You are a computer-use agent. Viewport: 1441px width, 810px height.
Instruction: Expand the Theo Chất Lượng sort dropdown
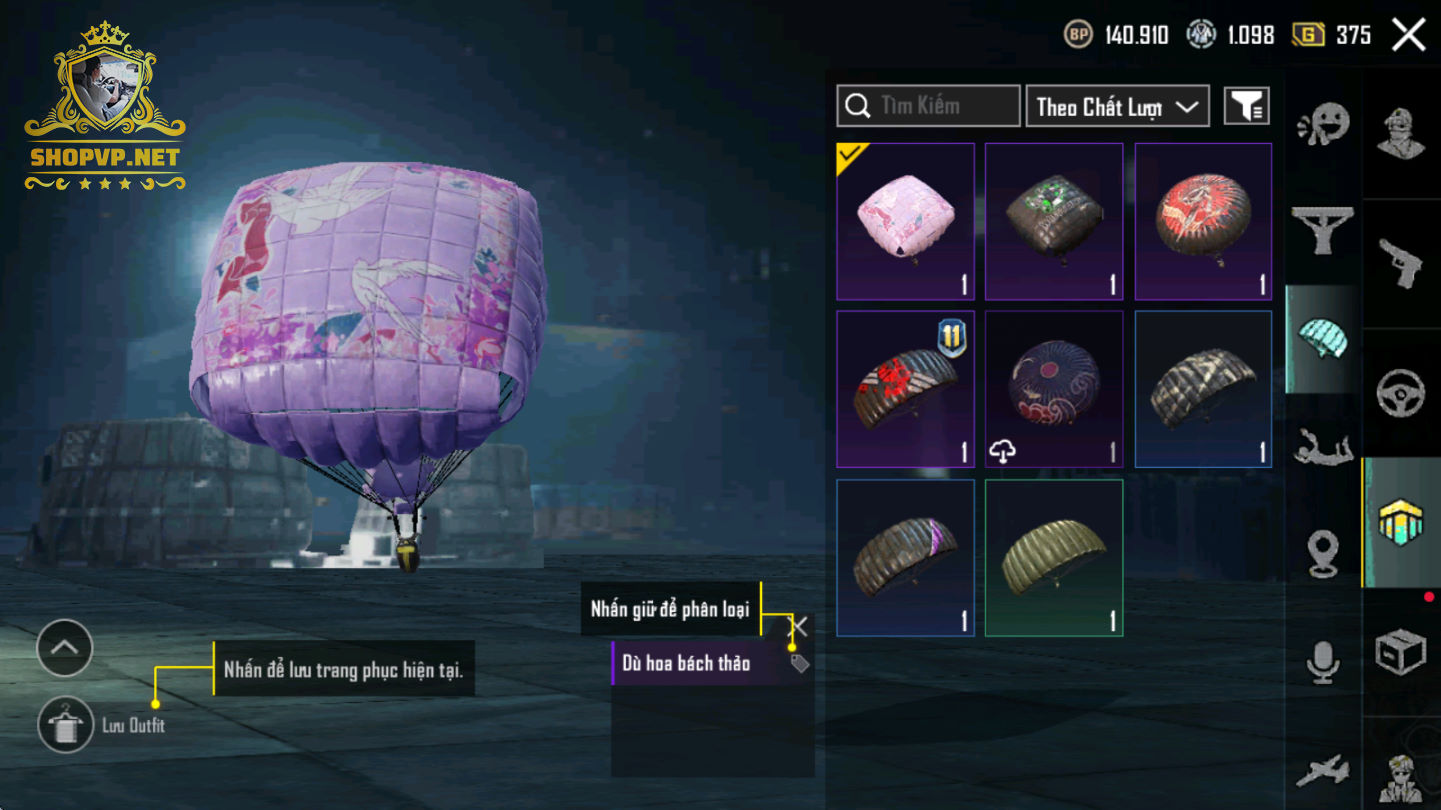click(x=1118, y=106)
